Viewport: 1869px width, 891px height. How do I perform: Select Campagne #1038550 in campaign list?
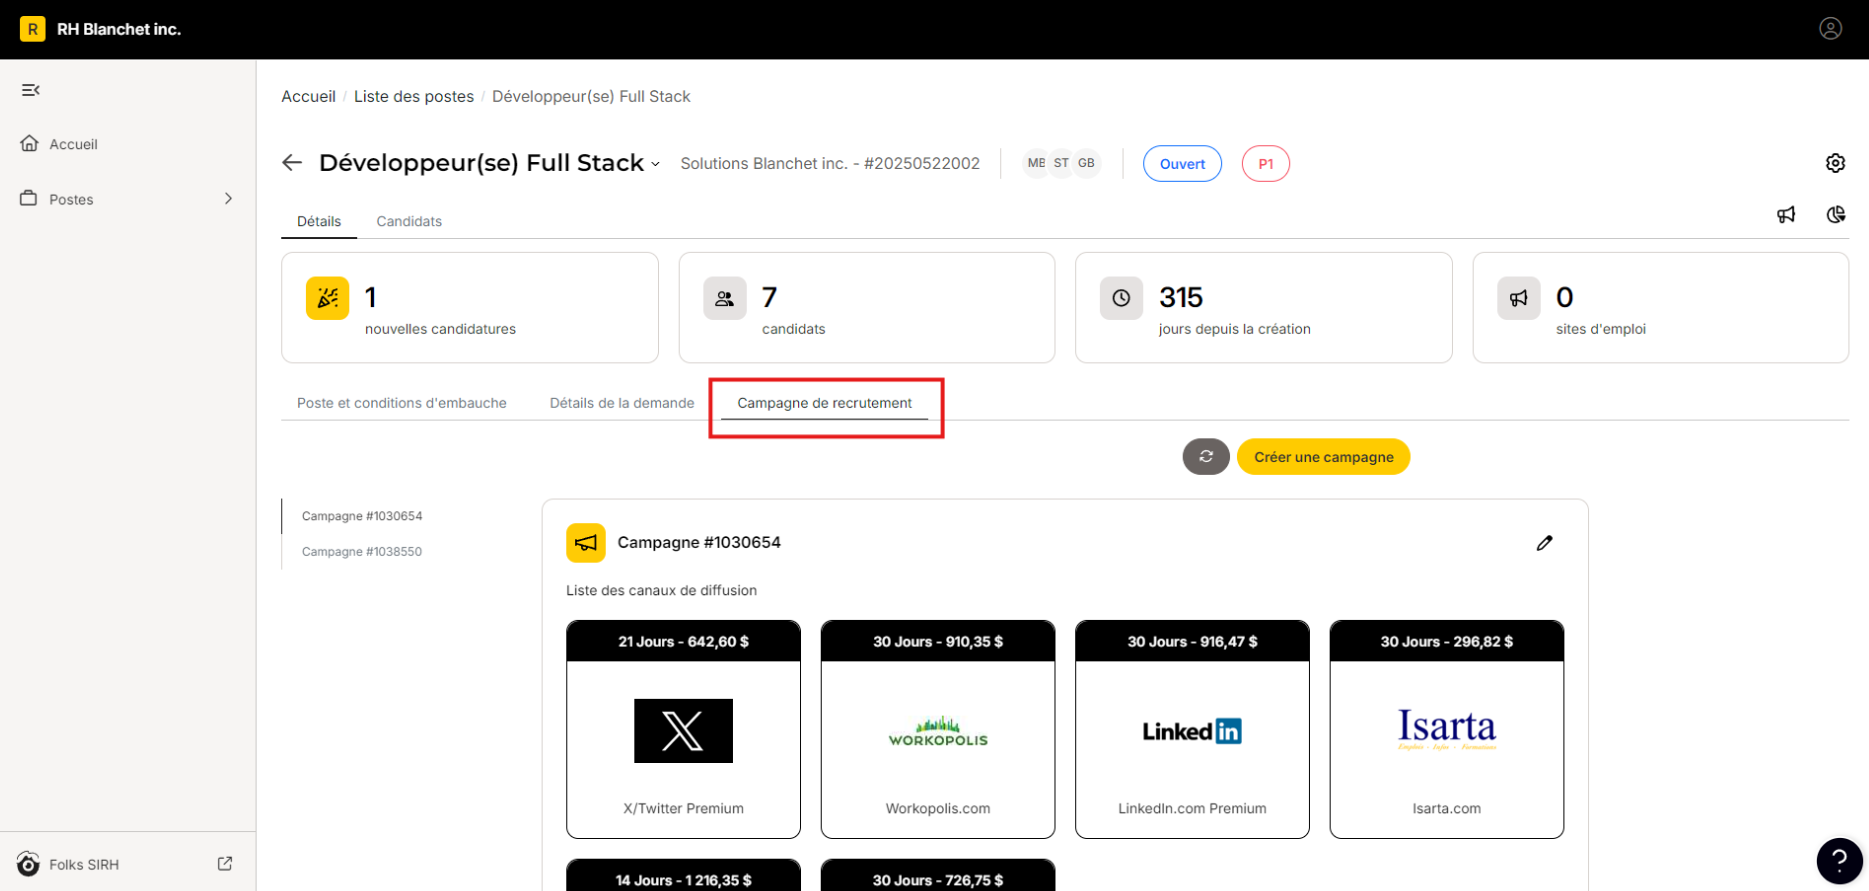click(x=362, y=552)
